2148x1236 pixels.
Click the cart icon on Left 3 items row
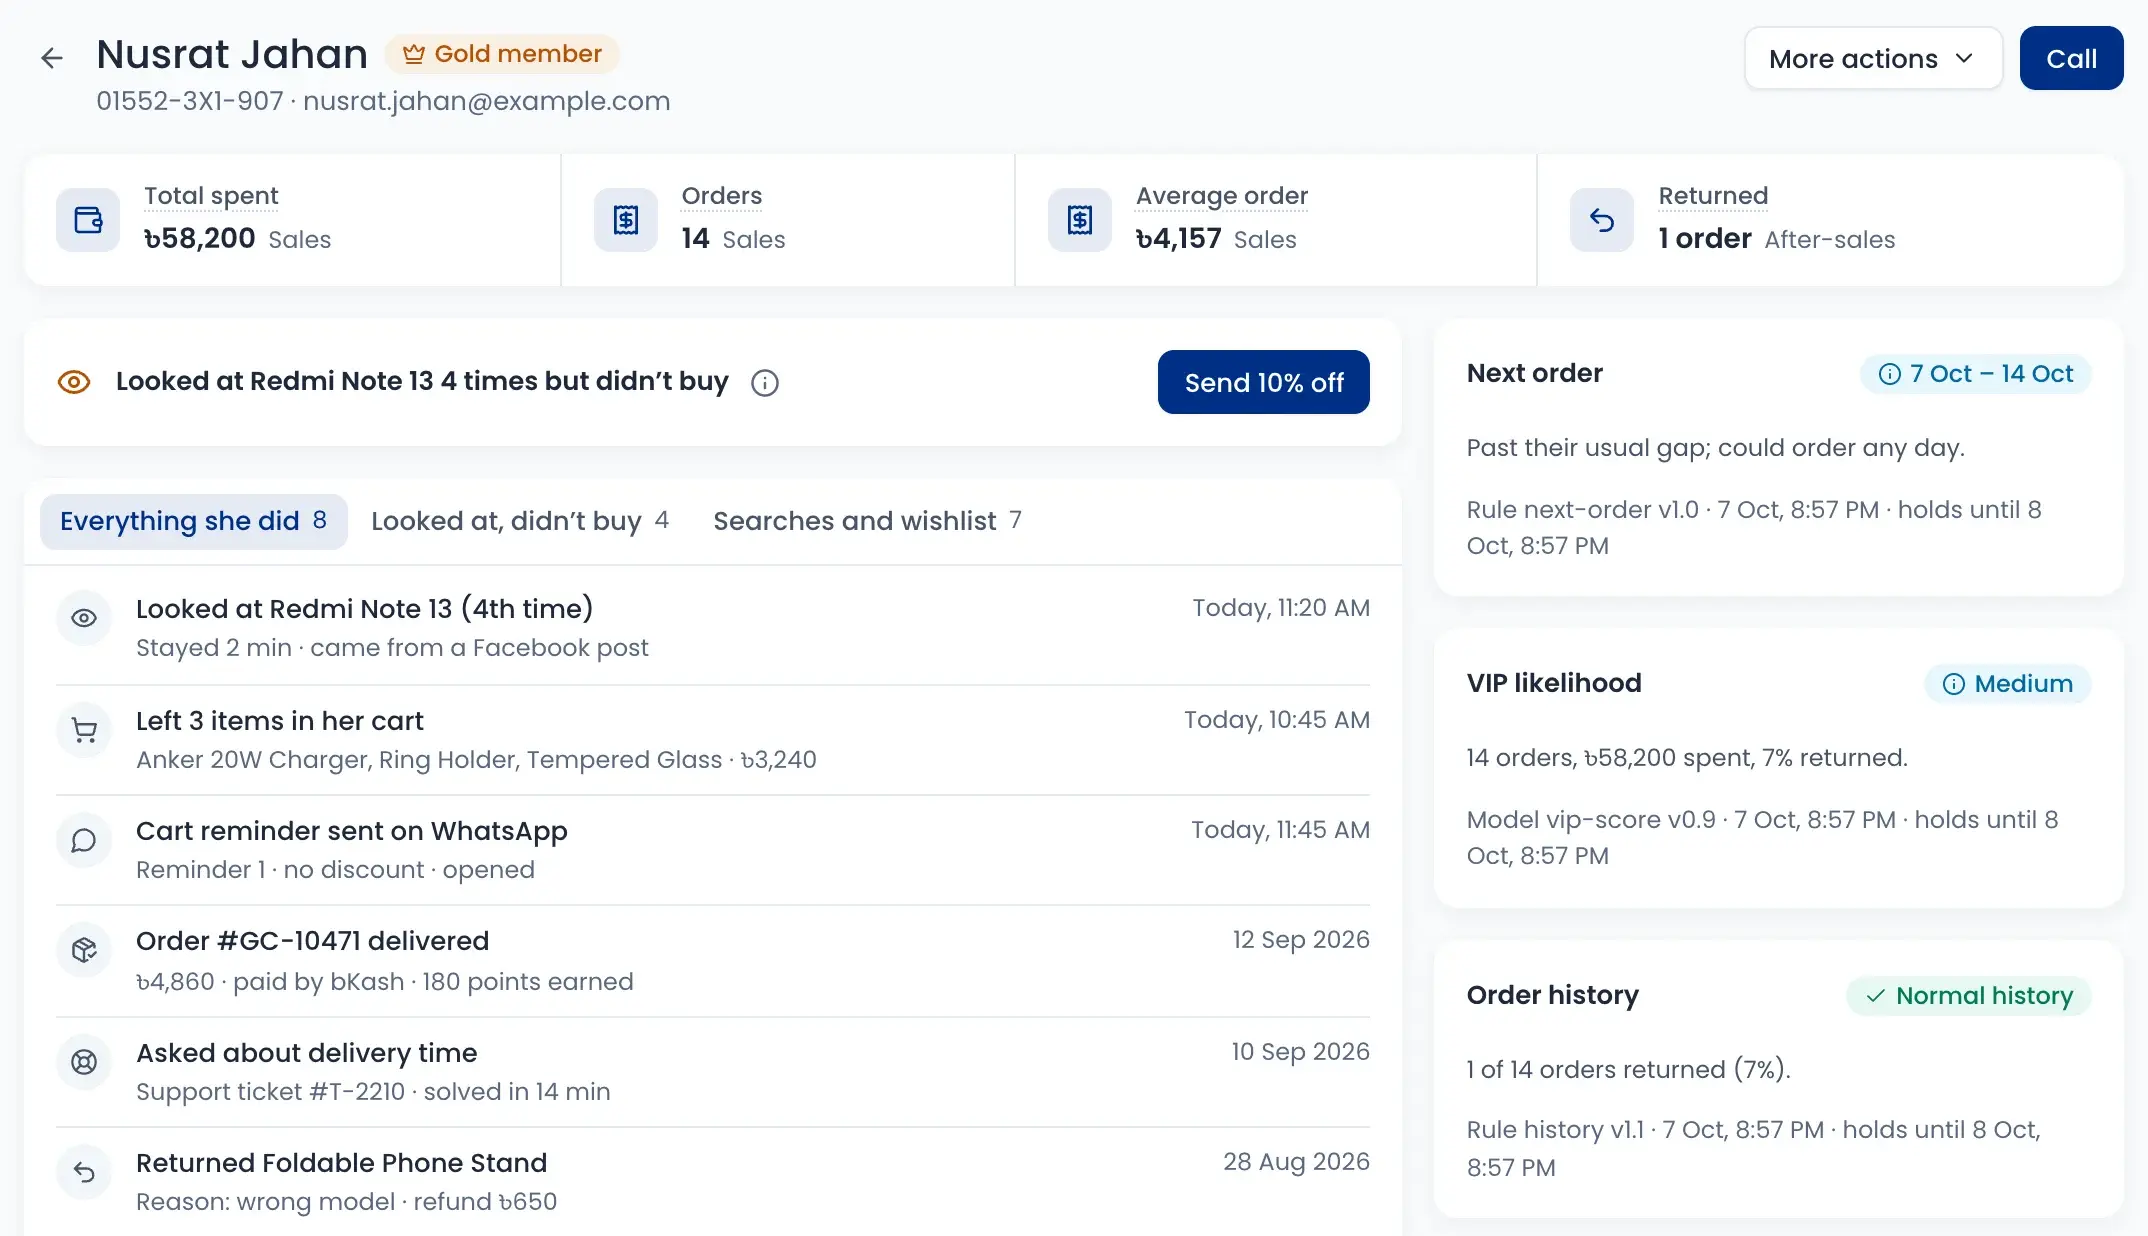(x=84, y=731)
